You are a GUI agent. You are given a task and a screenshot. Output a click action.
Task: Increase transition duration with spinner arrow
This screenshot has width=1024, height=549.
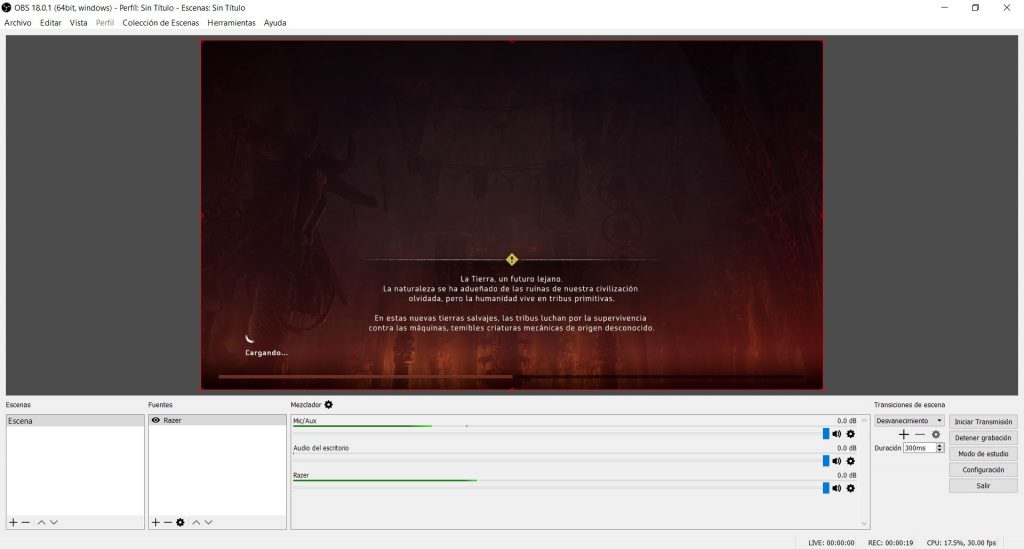click(942, 446)
